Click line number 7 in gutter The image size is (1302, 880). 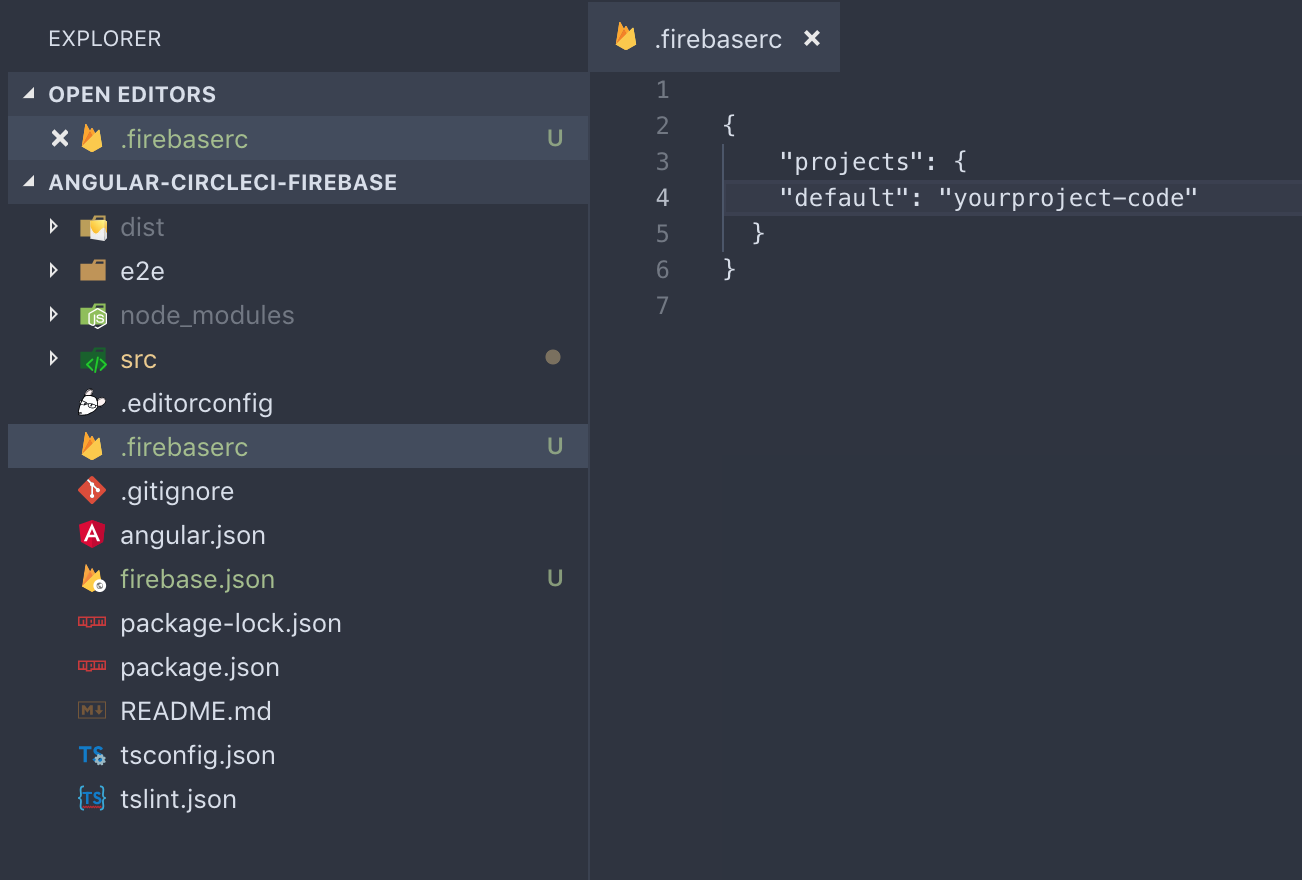pyautogui.click(x=662, y=305)
